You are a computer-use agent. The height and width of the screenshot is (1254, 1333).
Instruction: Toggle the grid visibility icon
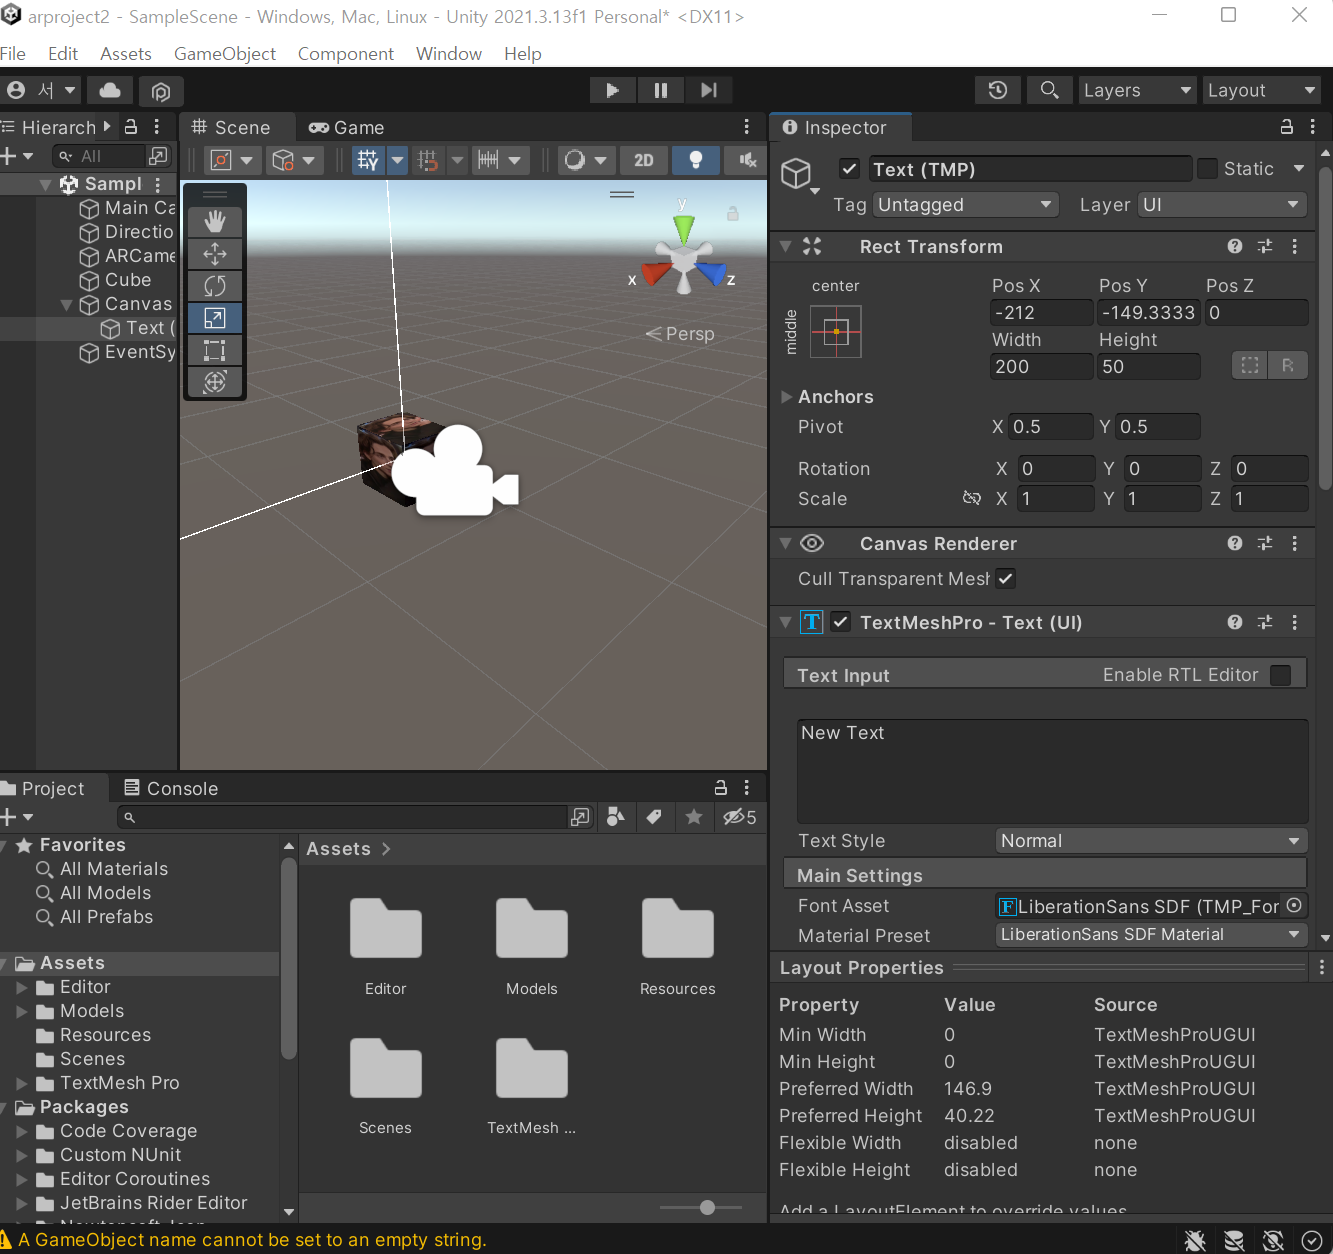368,160
